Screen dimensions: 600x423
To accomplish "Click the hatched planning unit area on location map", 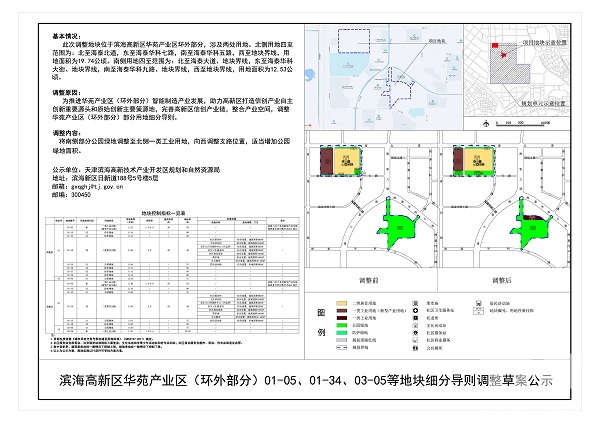I will click(x=505, y=69).
